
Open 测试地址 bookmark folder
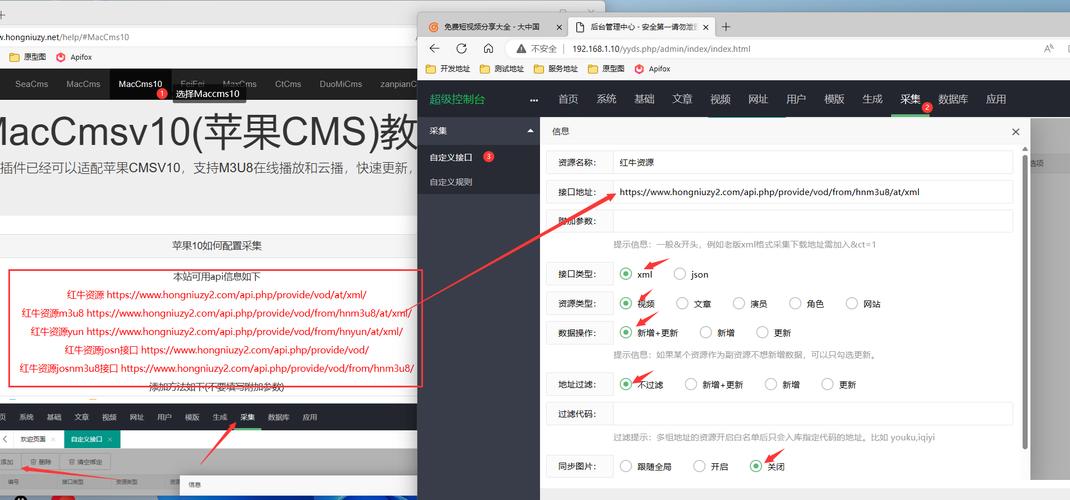pyautogui.click(x=502, y=69)
